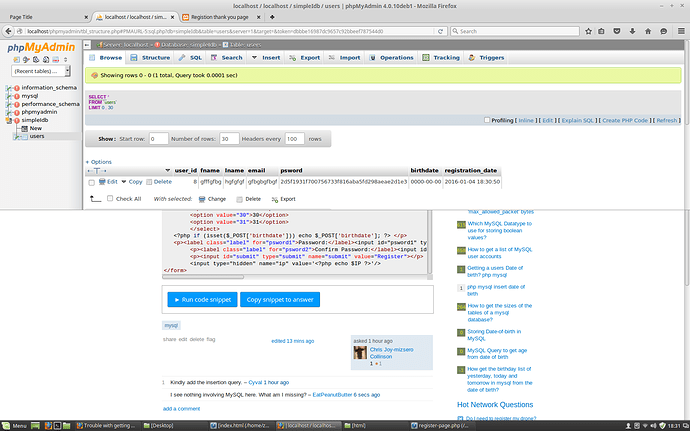The image size is (690, 431).
Task: Click the Refresh link next to Profiling
Action: tap(666, 120)
